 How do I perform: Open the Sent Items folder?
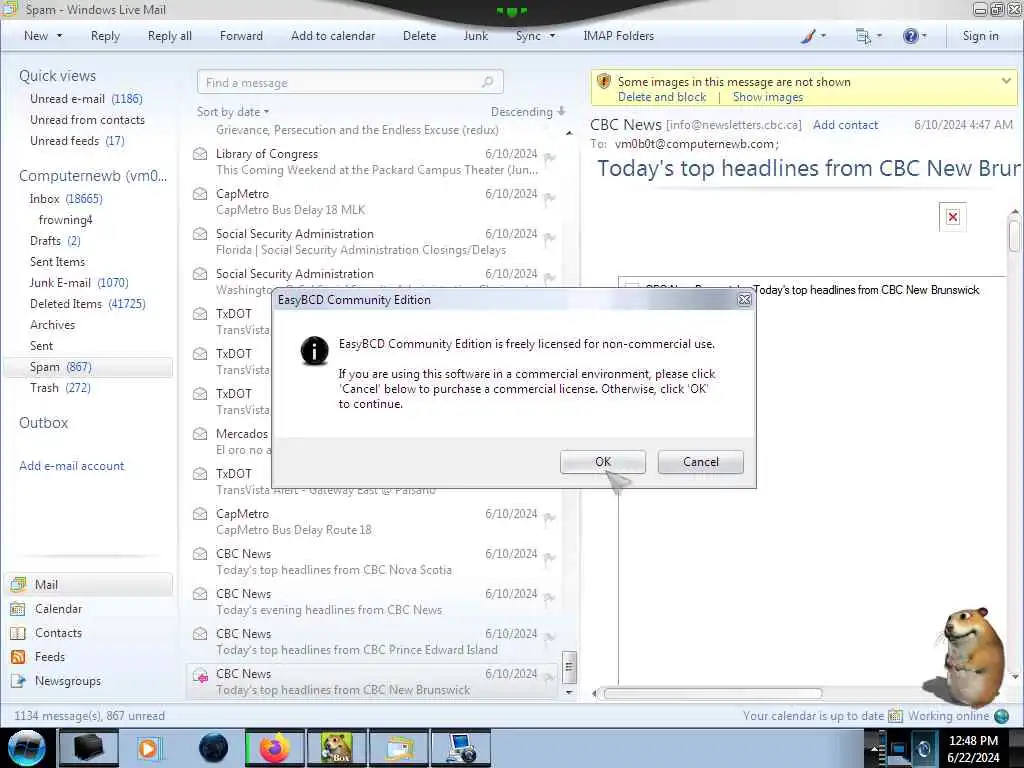pos(57,261)
